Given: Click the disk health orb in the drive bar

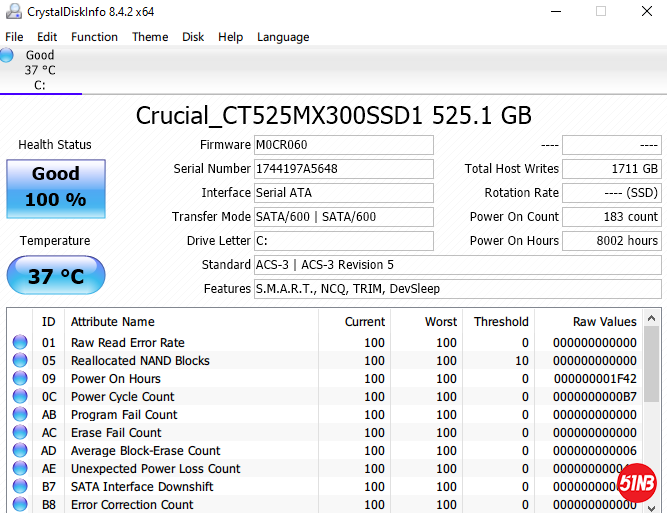Looking at the screenshot, I should 7,56.
